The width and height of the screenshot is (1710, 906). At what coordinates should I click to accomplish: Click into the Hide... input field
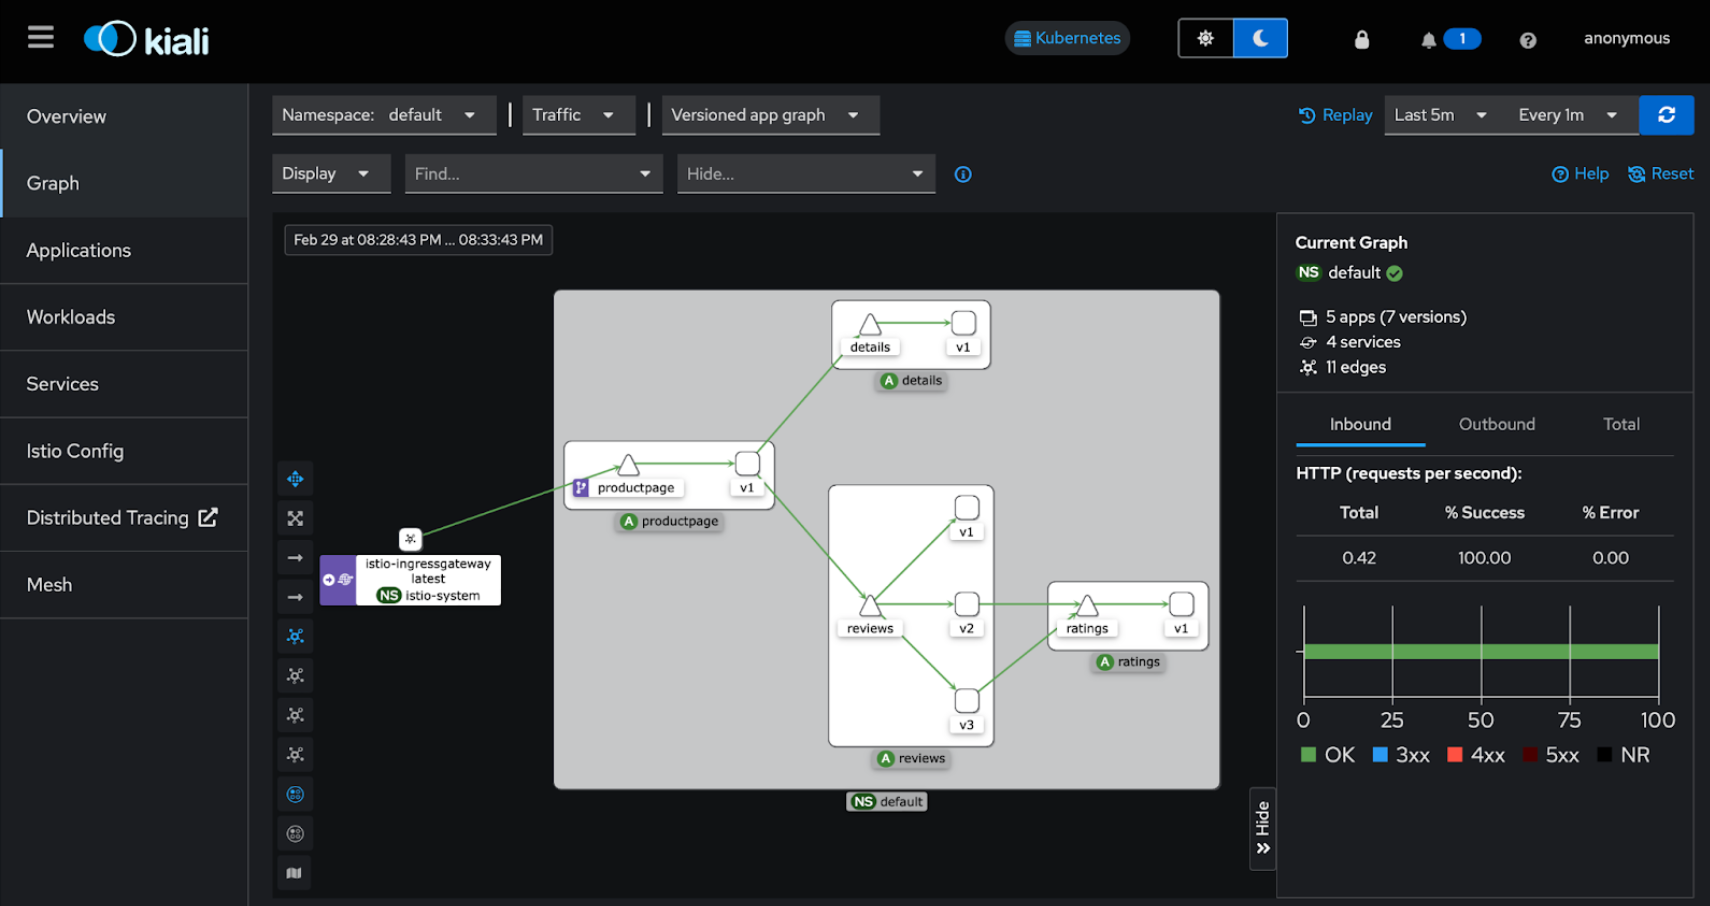pyautogui.click(x=790, y=174)
